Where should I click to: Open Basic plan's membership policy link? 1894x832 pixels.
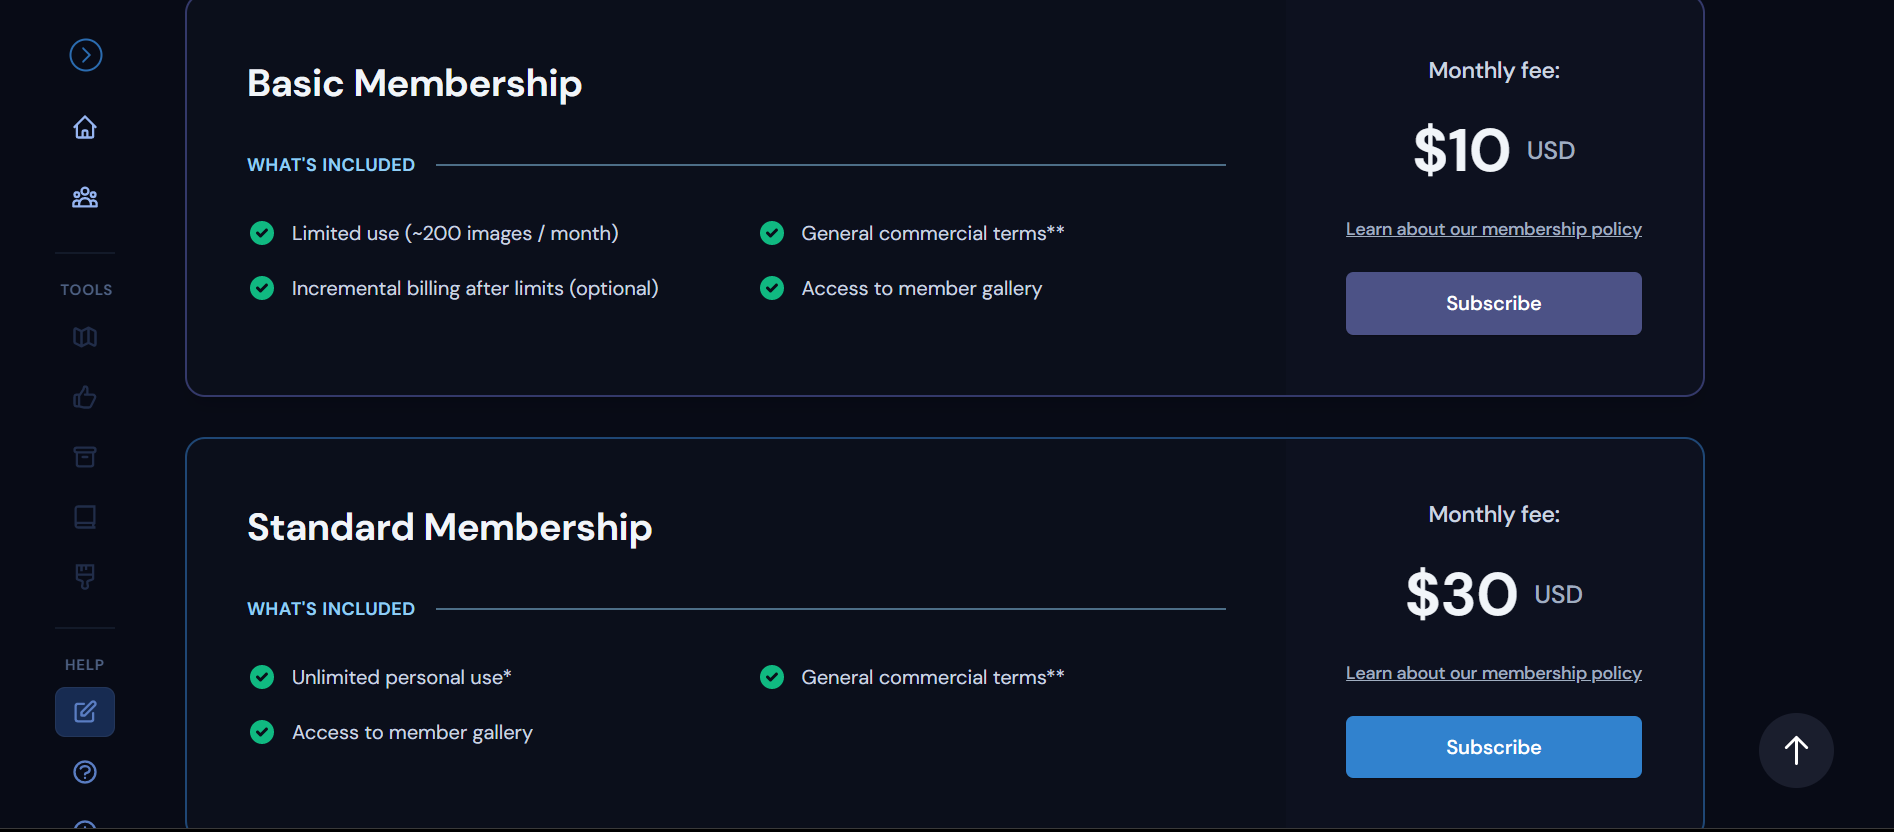tap(1493, 229)
